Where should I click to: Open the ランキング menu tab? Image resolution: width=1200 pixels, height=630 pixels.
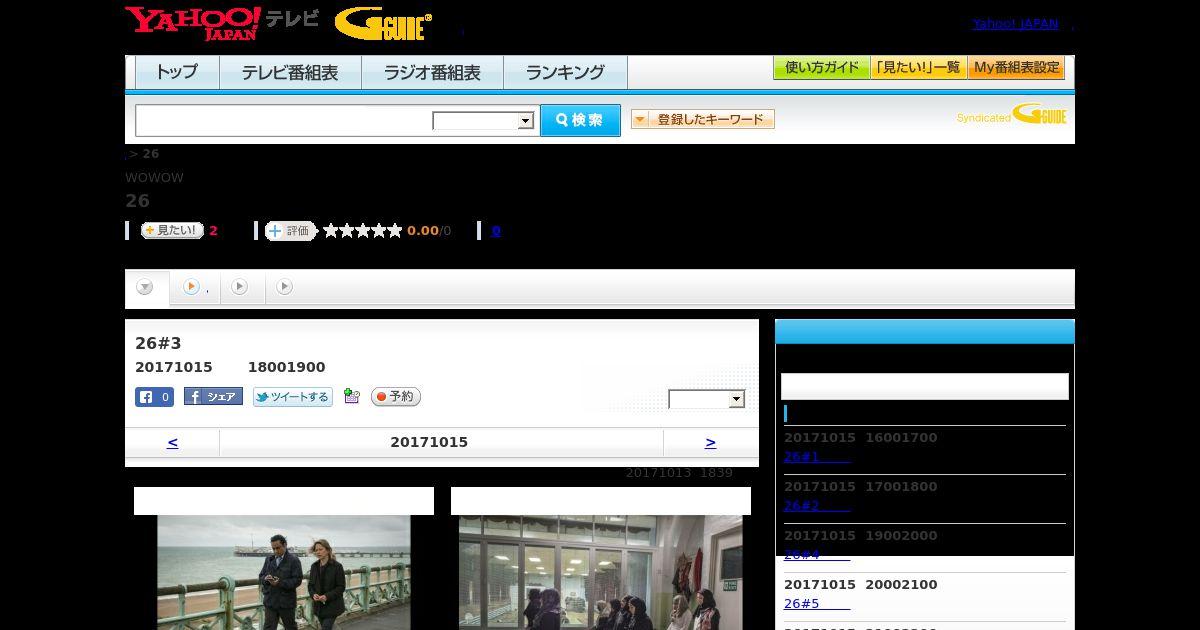pos(565,72)
